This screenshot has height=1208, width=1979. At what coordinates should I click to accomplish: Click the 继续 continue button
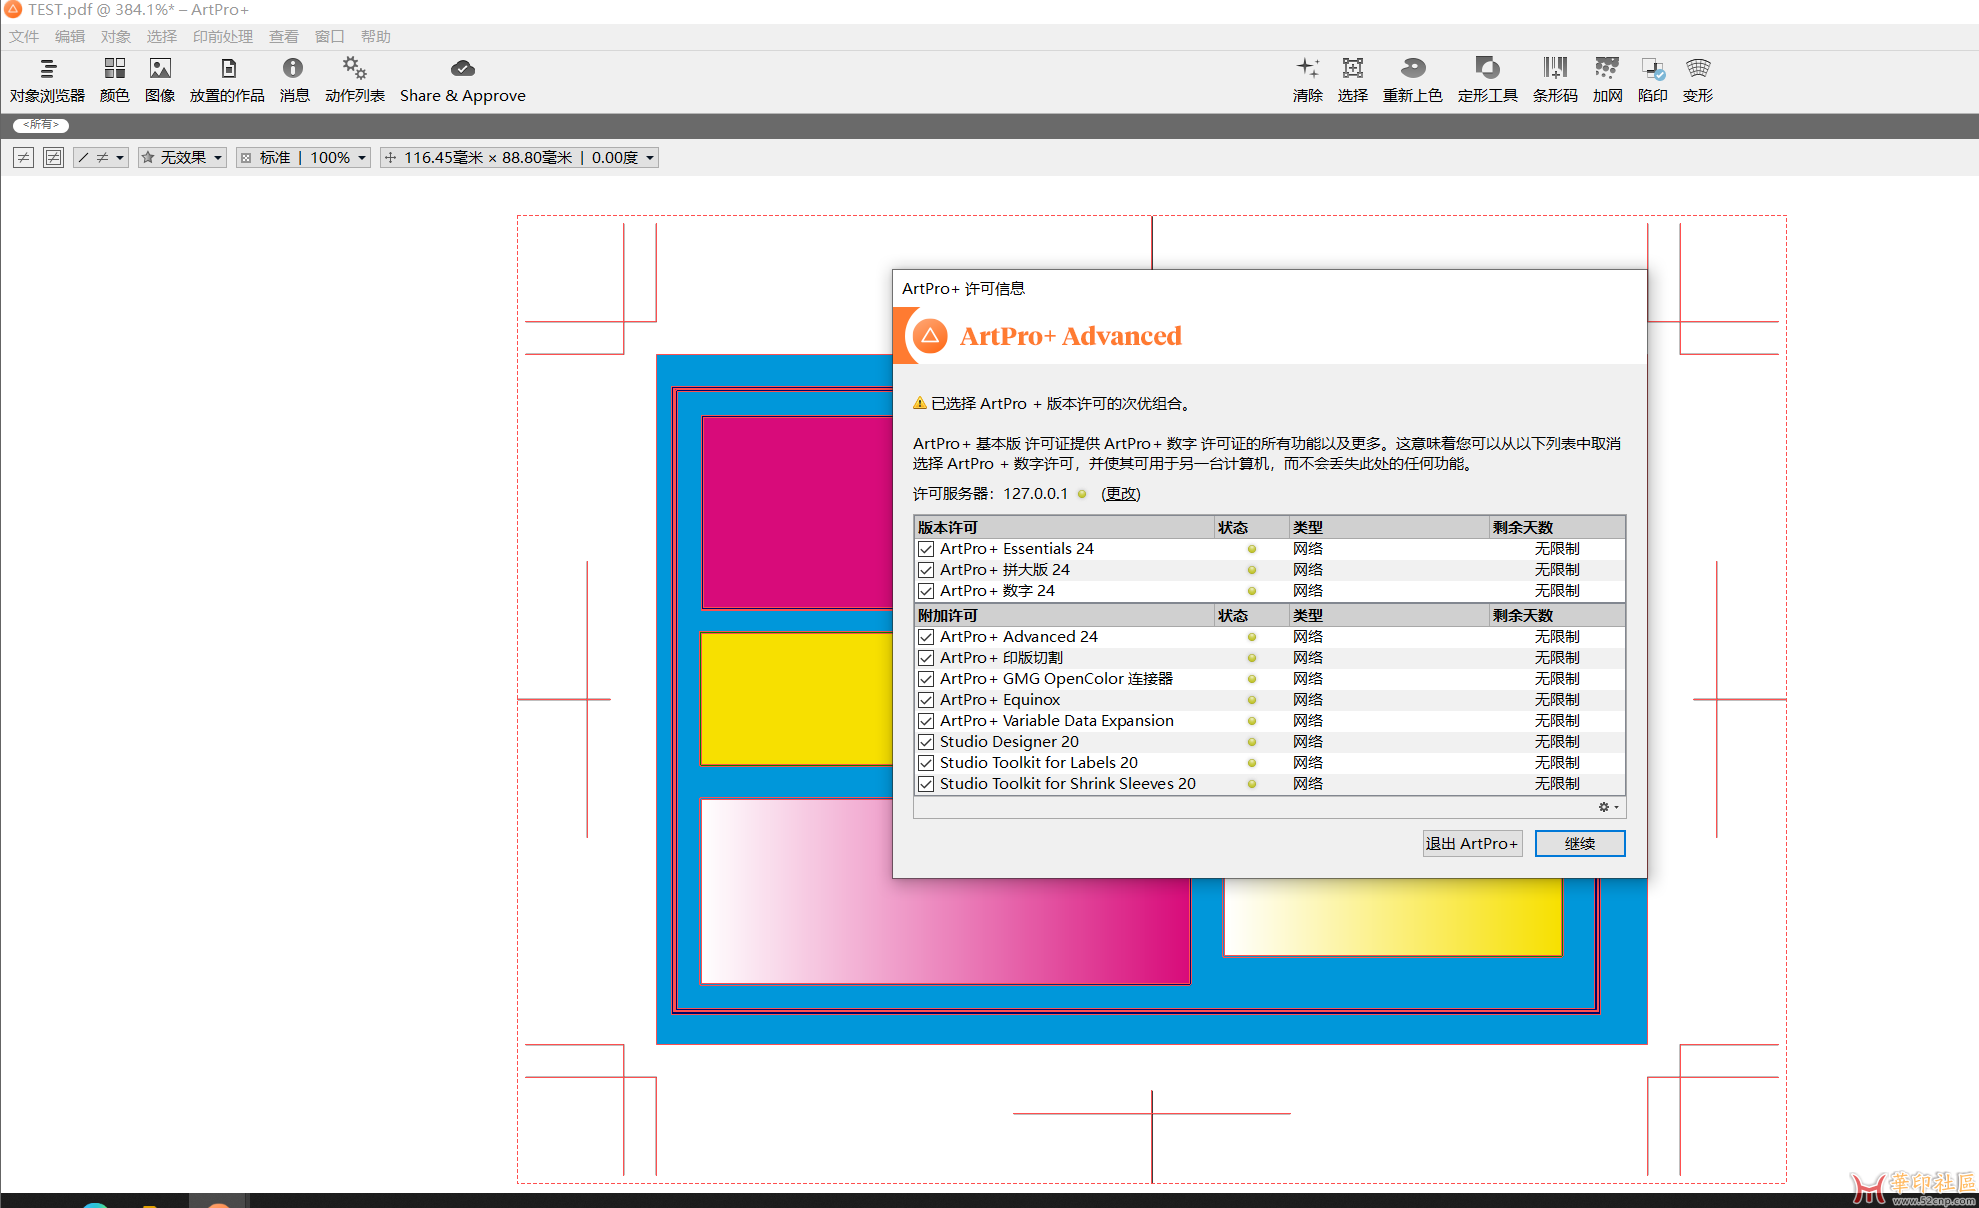[x=1580, y=844]
